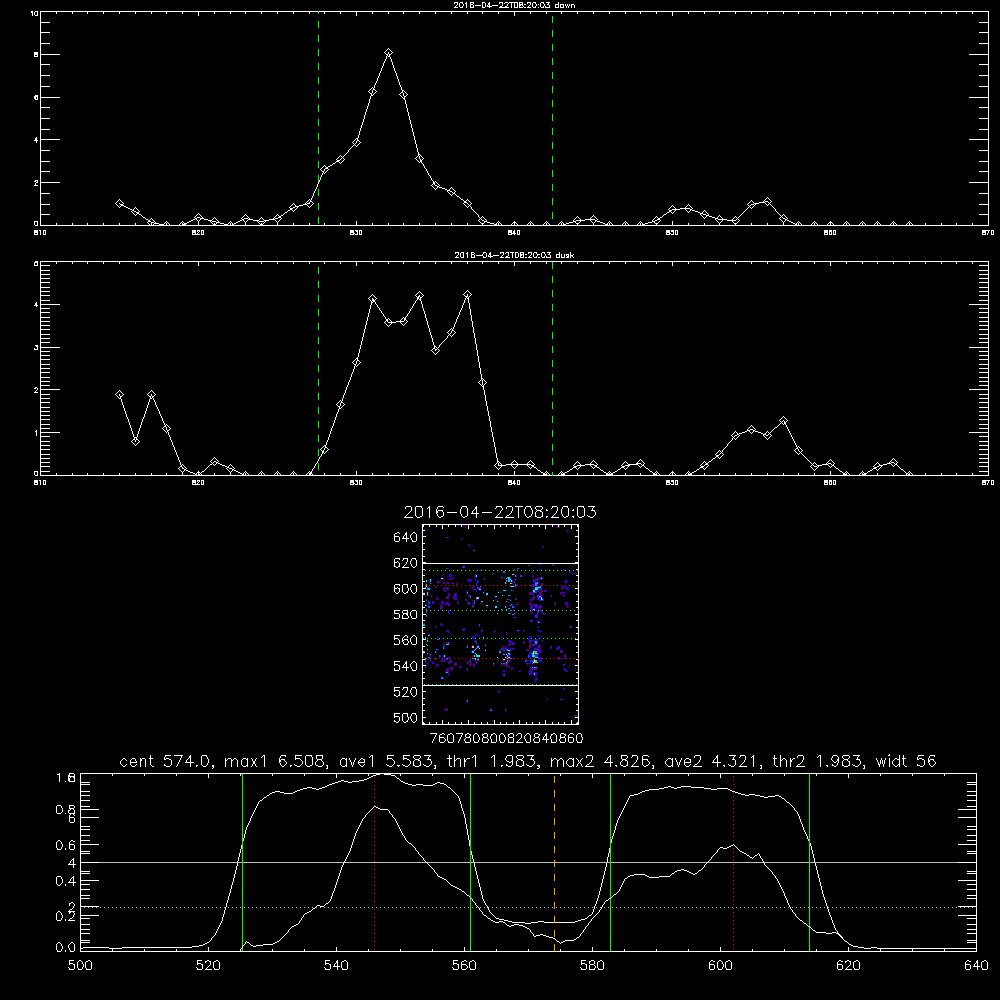The width and height of the screenshot is (1000, 1000).
Task: Click the "max2 4.826" value
Action: (x=601, y=761)
